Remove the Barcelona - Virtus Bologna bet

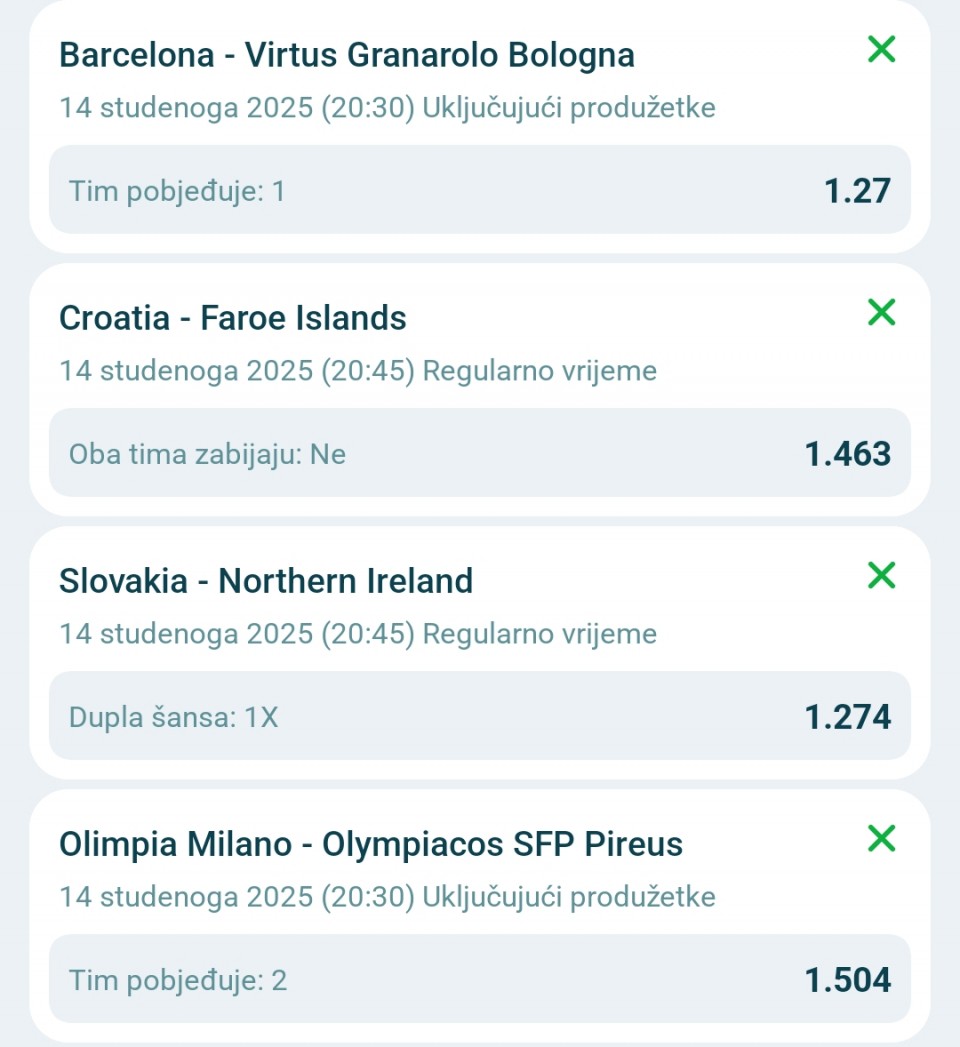[x=881, y=49]
